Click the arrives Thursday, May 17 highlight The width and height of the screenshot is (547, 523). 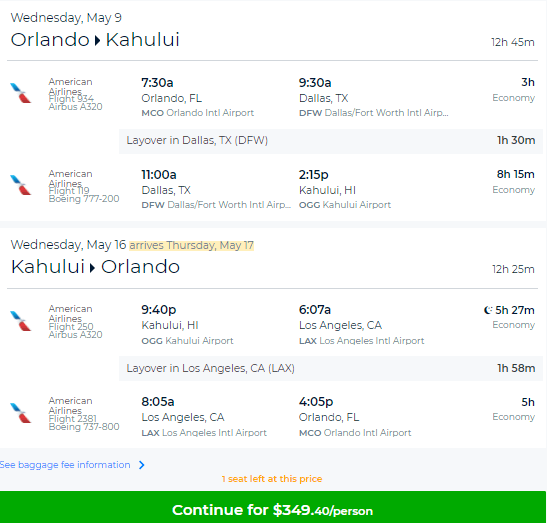click(x=192, y=245)
